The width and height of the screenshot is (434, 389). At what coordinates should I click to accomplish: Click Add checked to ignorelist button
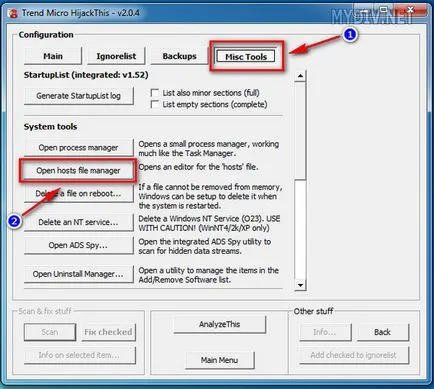(x=354, y=355)
